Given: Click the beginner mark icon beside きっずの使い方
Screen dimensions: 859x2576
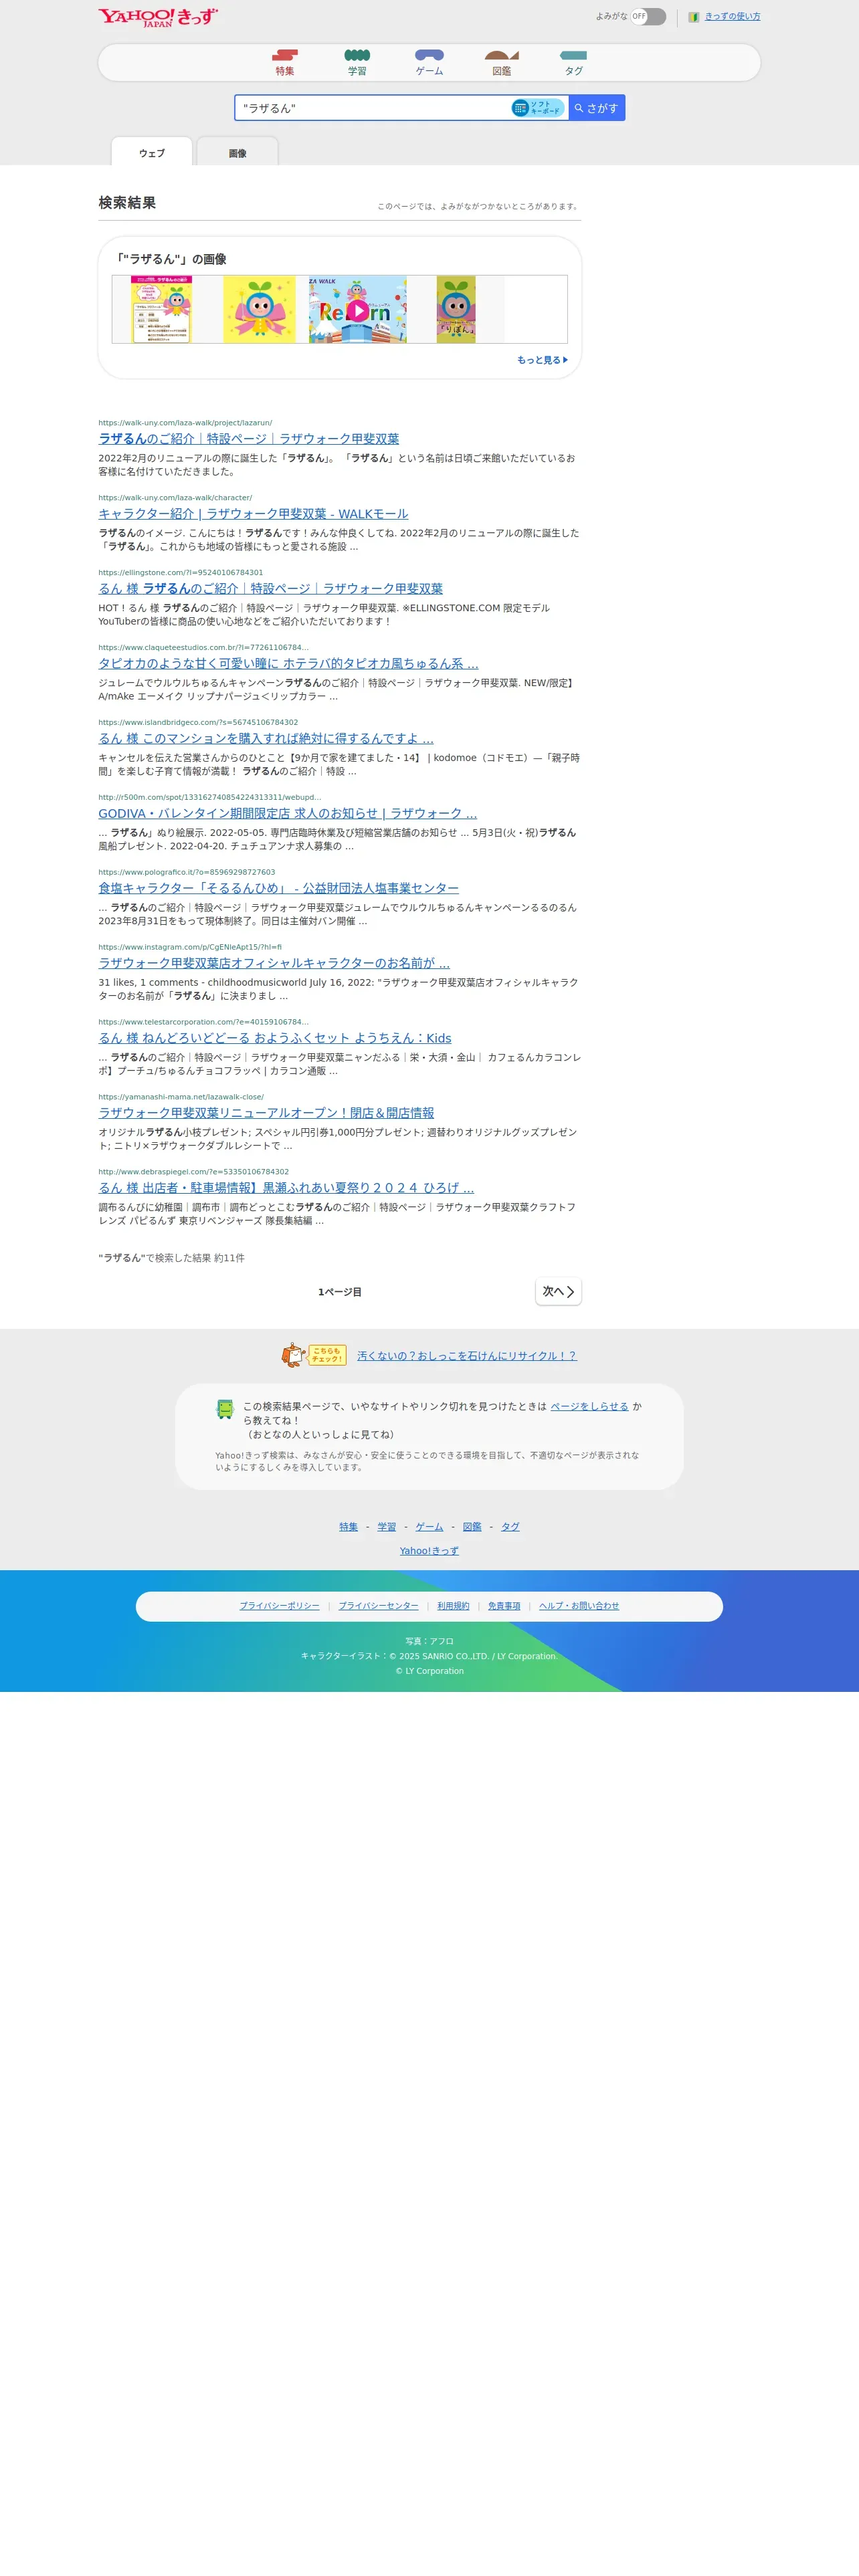Looking at the screenshot, I should tap(694, 17).
